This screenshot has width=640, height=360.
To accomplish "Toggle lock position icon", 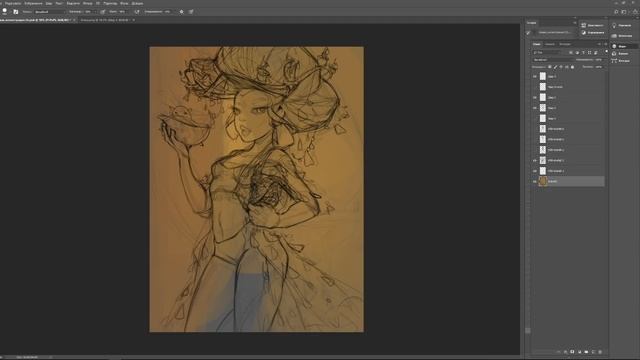I will pyautogui.click(x=561, y=67).
